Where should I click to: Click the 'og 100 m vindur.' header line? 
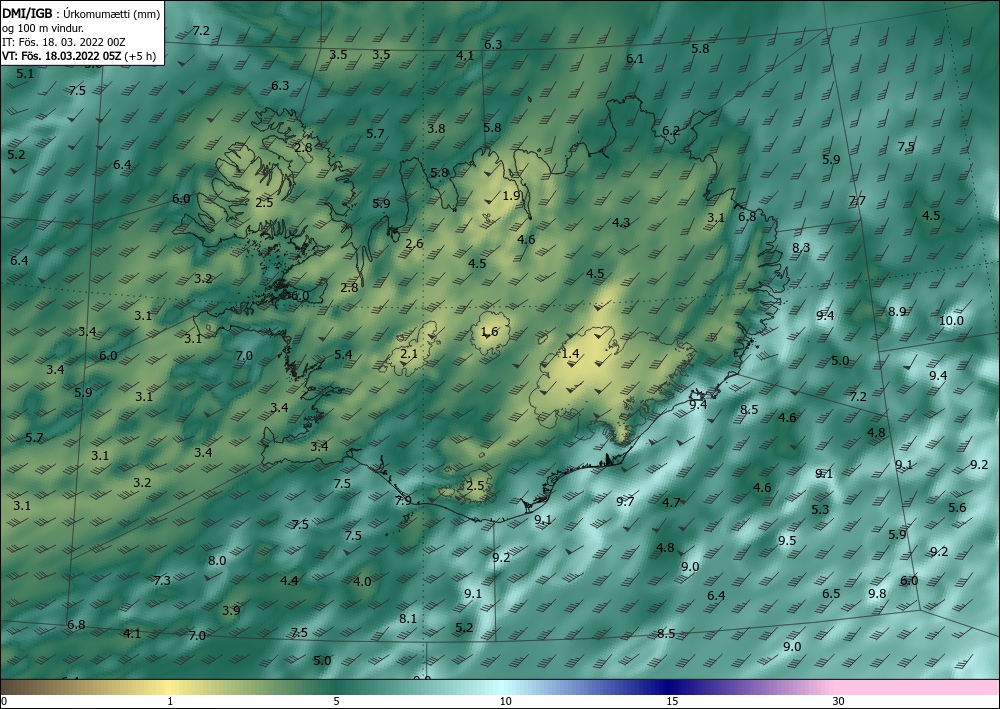point(43,27)
